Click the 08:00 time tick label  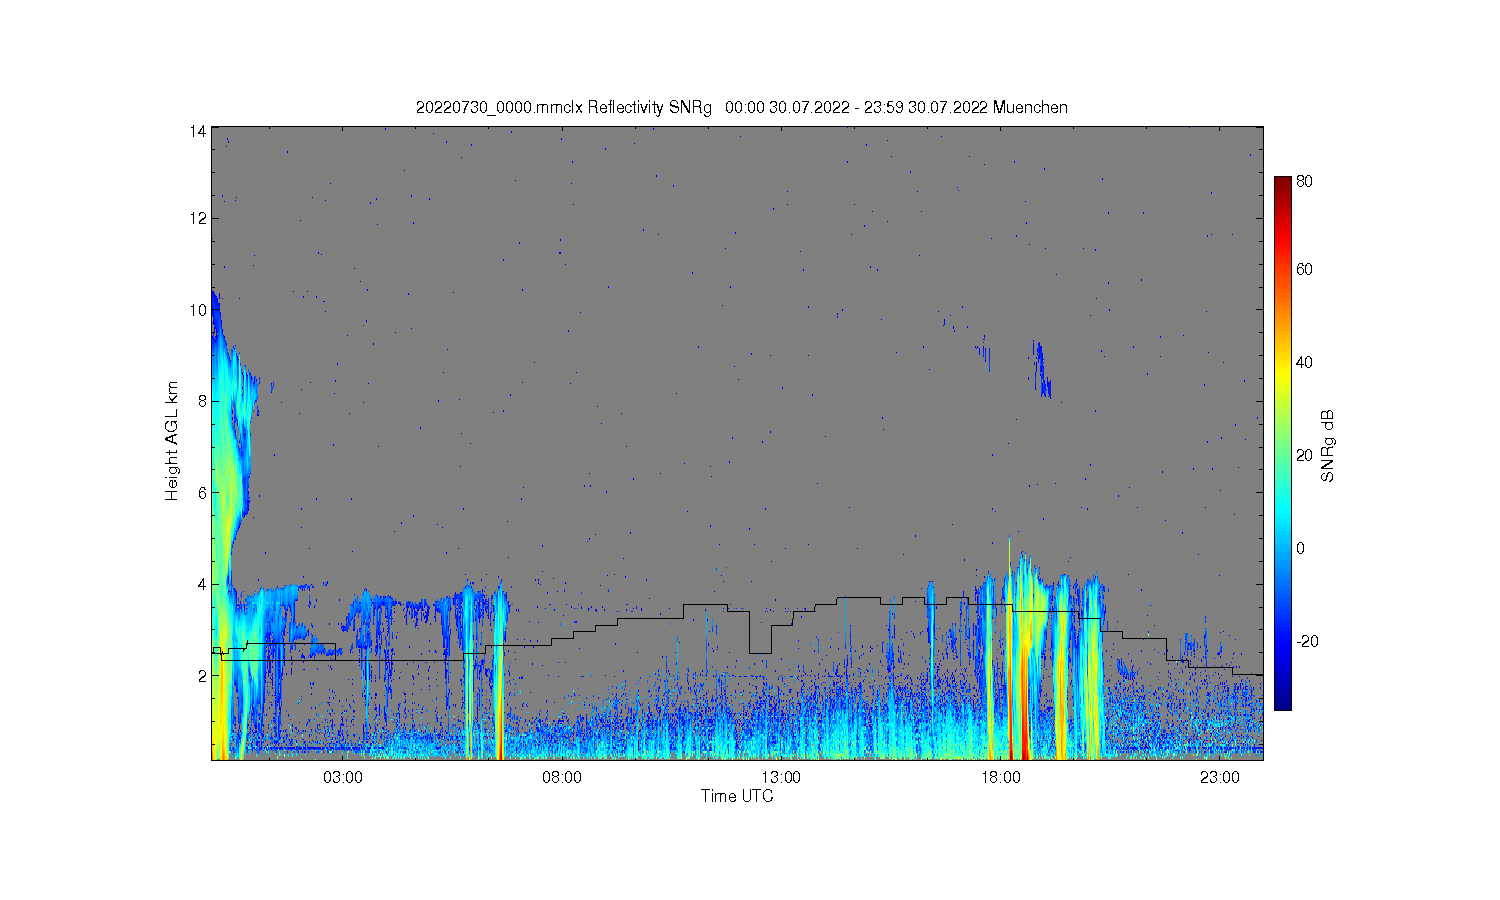pyautogui.click(x=562, y=777)
